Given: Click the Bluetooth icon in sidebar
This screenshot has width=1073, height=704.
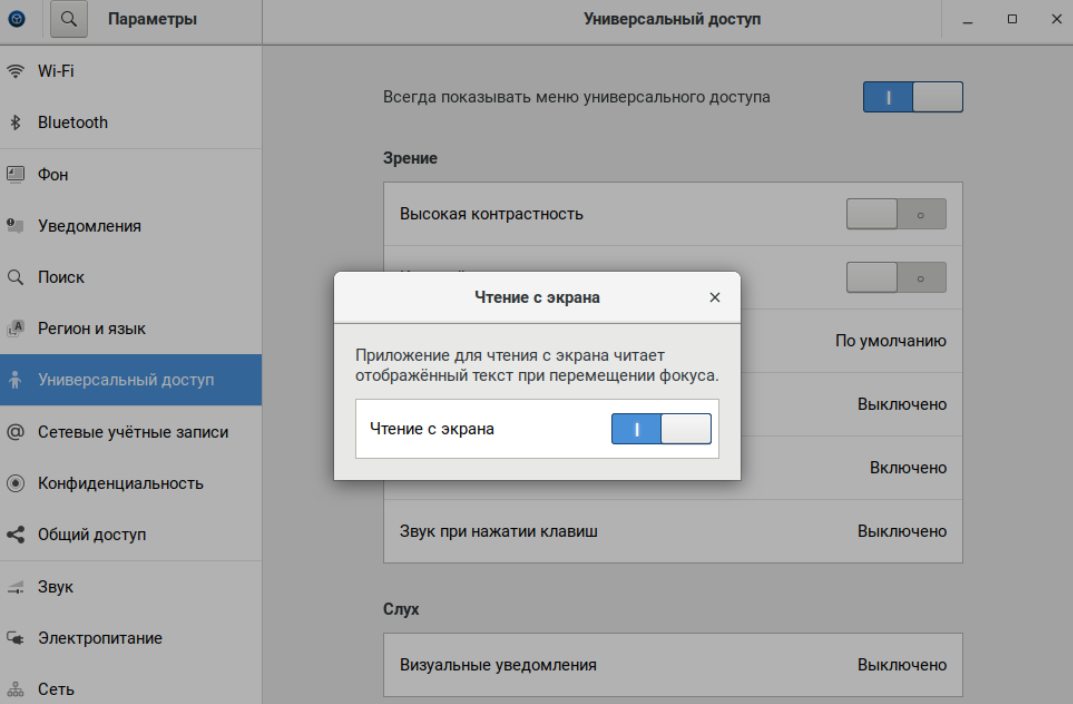Looking at the screenshot, I should pyautogui.click(x=15, y=123).
